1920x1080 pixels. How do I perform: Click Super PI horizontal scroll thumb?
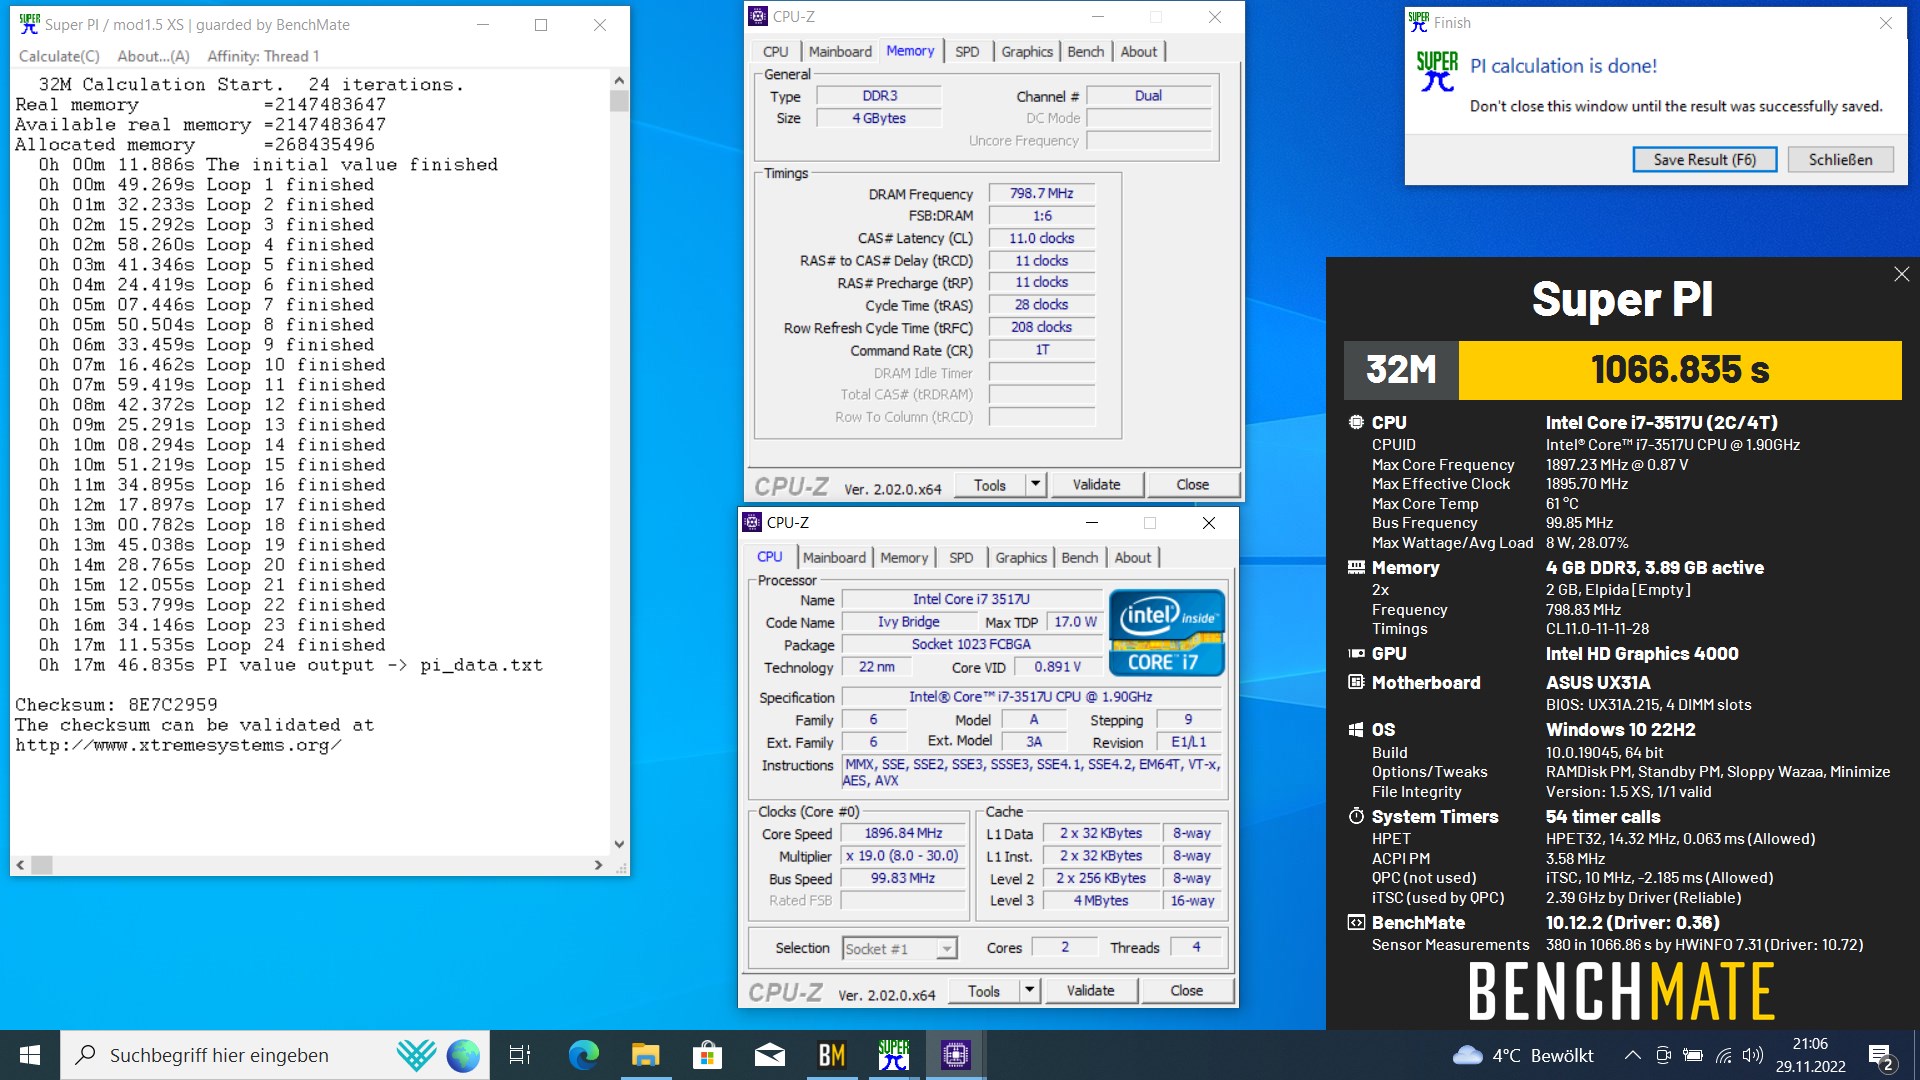click(41, 865)
